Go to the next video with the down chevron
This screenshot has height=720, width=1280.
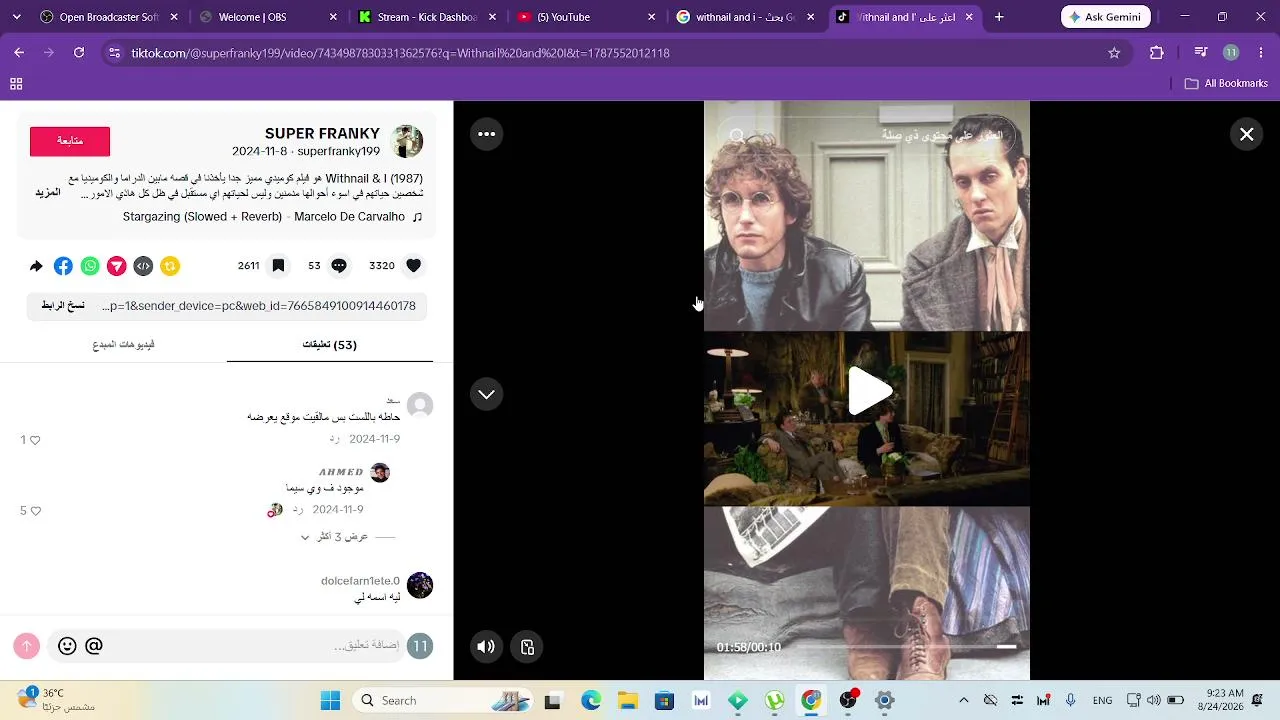(486, 394)
